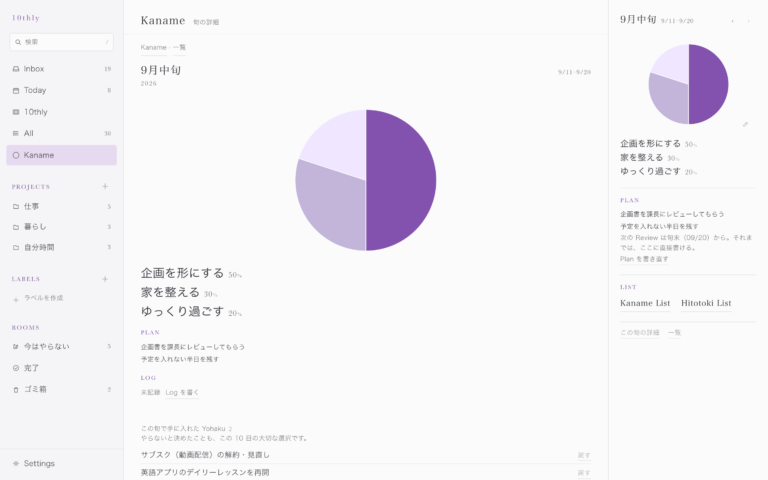Click the 9/11-9/20 date range in main pane
The height and width of the screenshot is (480, 768).
[x=574, y=72]
